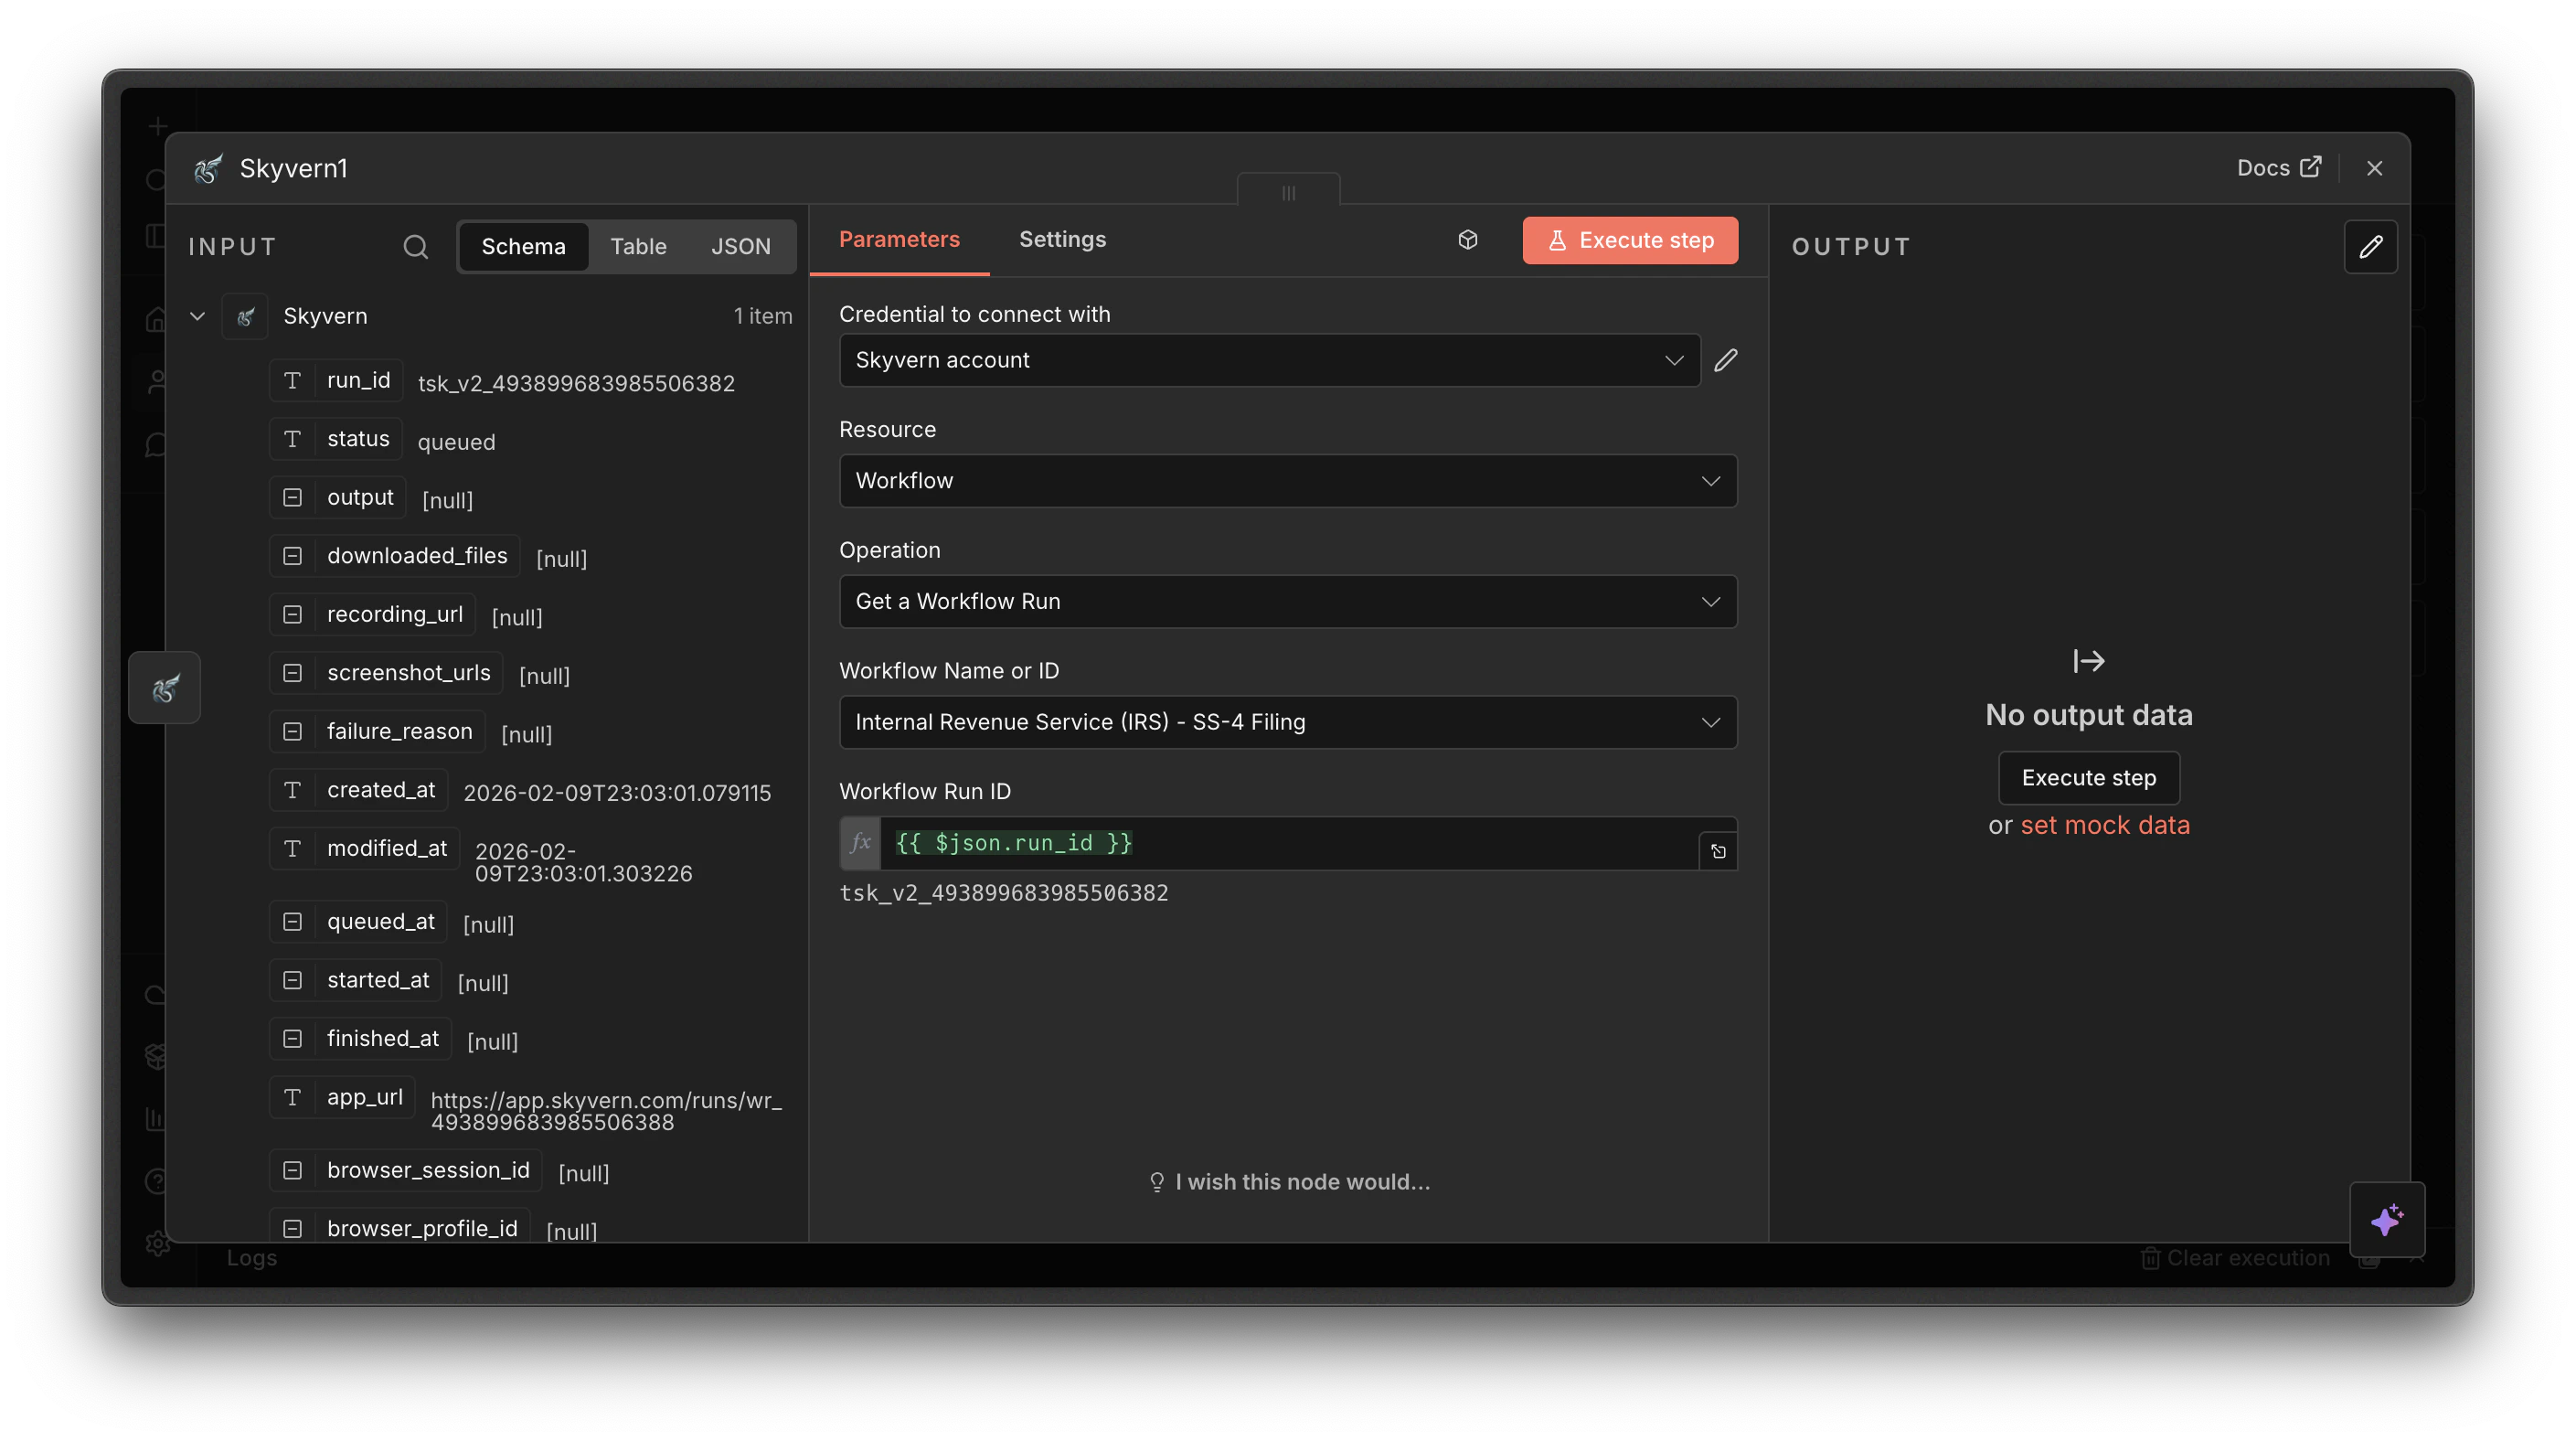Select the Skyvern node icon on the canvas
The image size is (2576, 1441).
click(164, 687)
